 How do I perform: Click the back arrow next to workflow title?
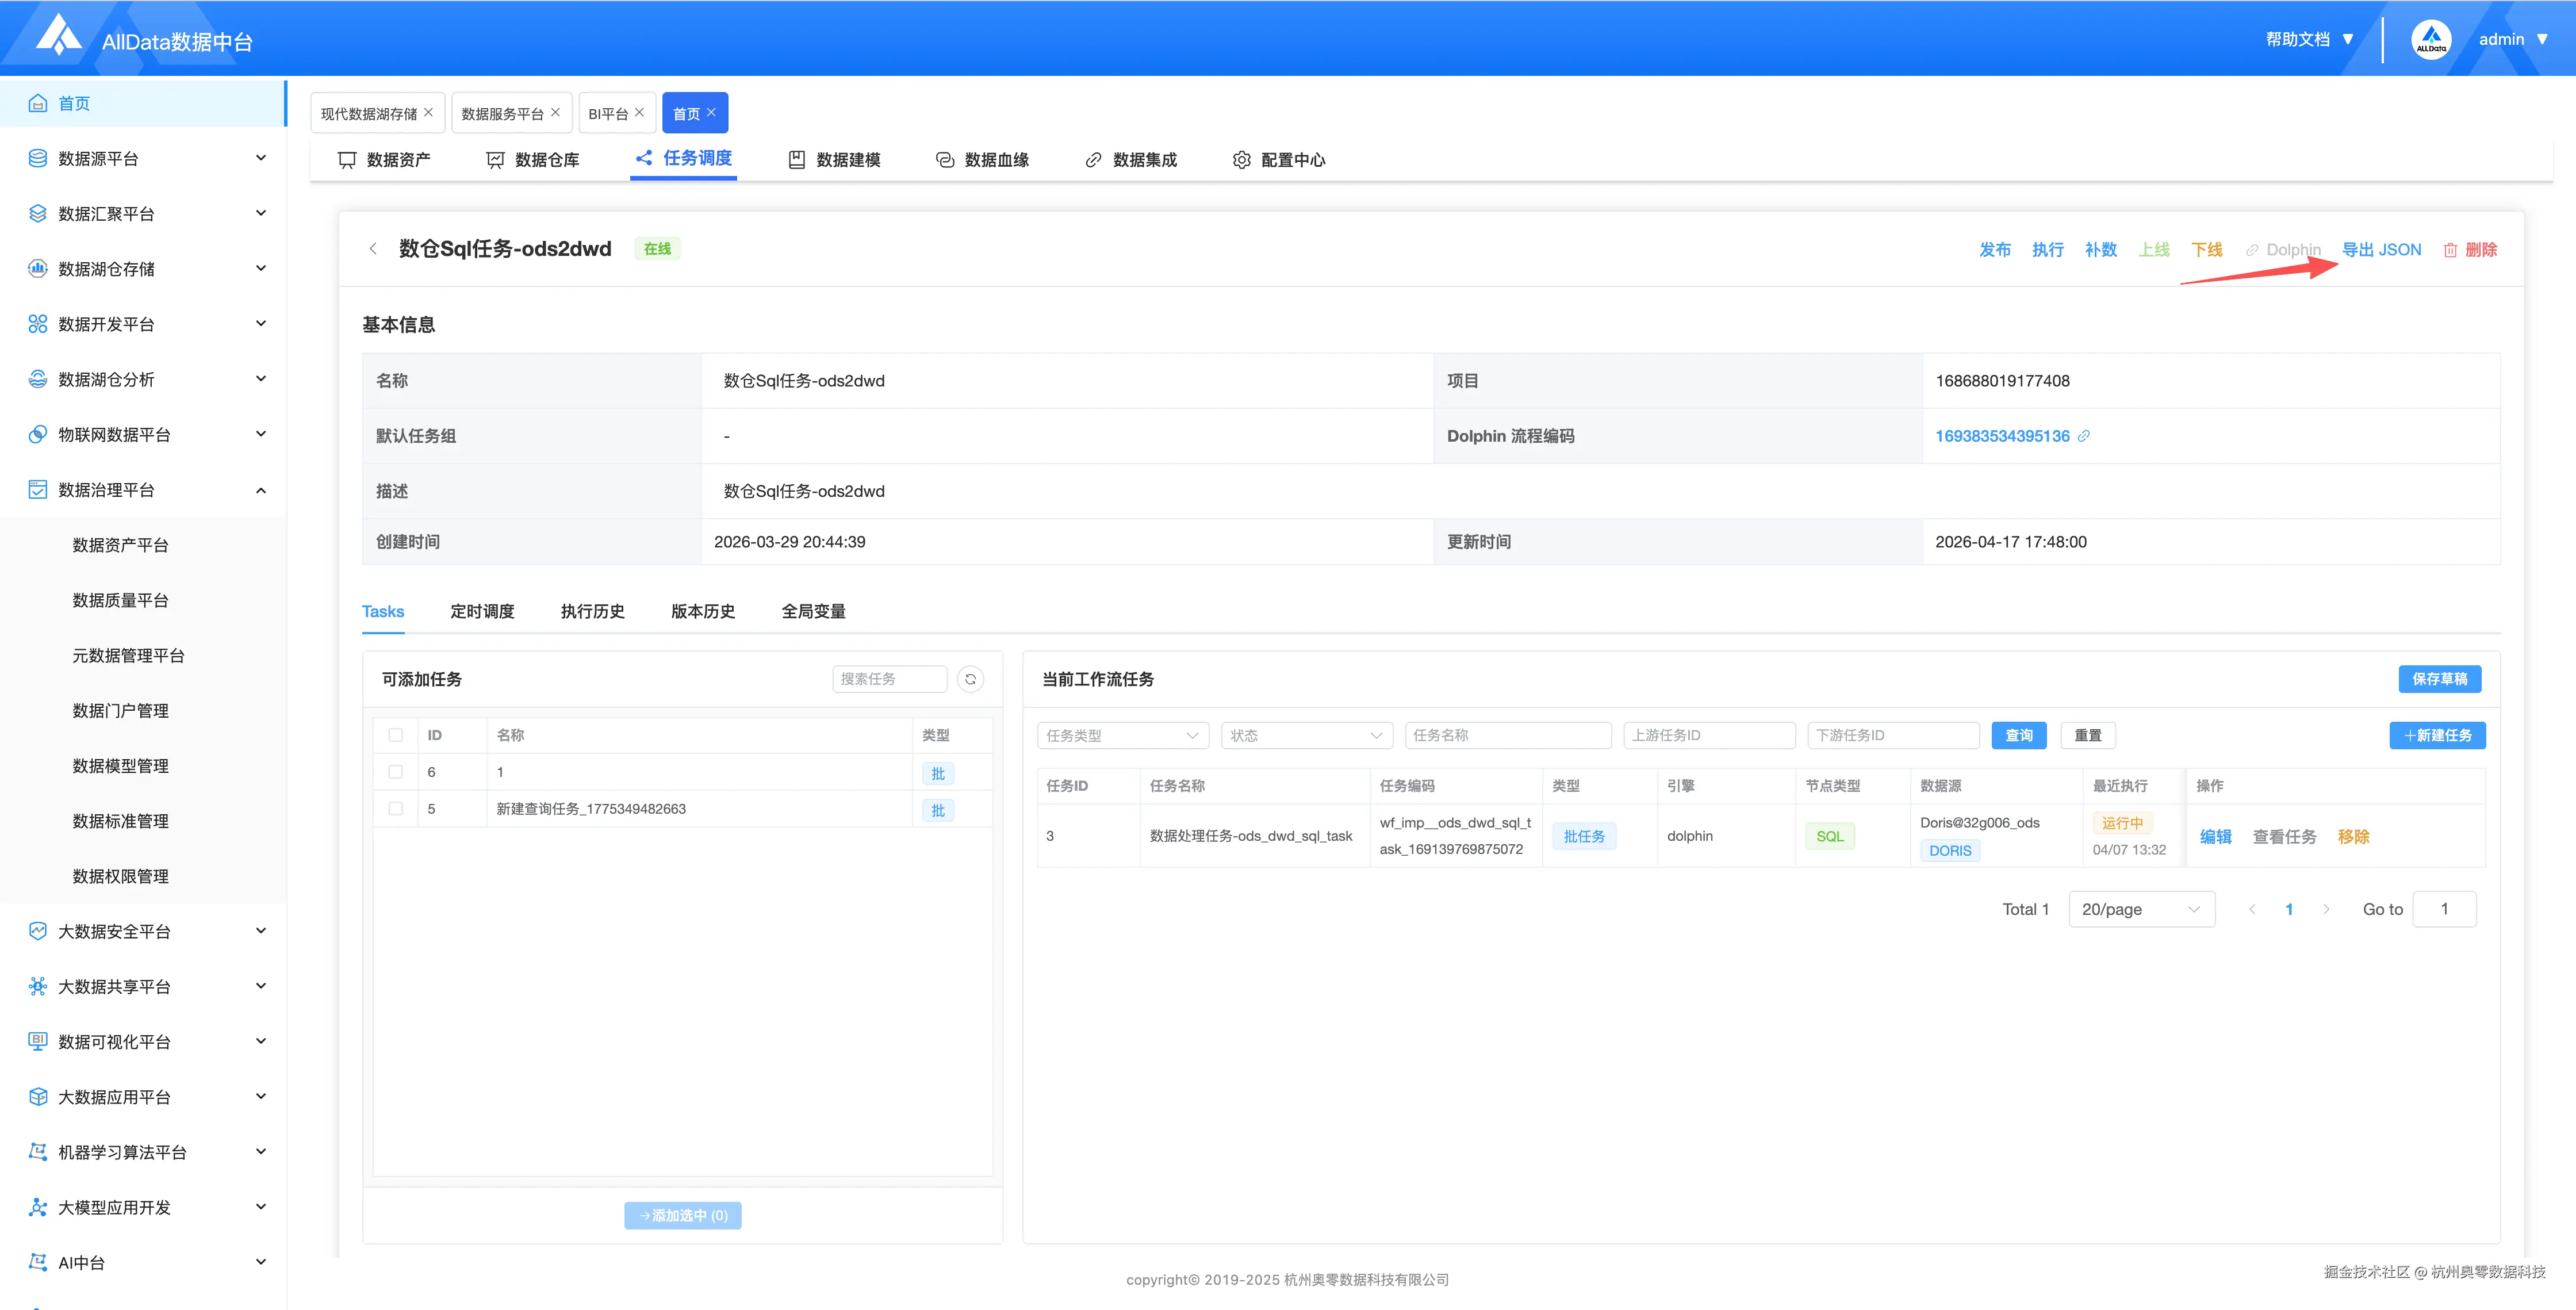[x=373, y=249]
